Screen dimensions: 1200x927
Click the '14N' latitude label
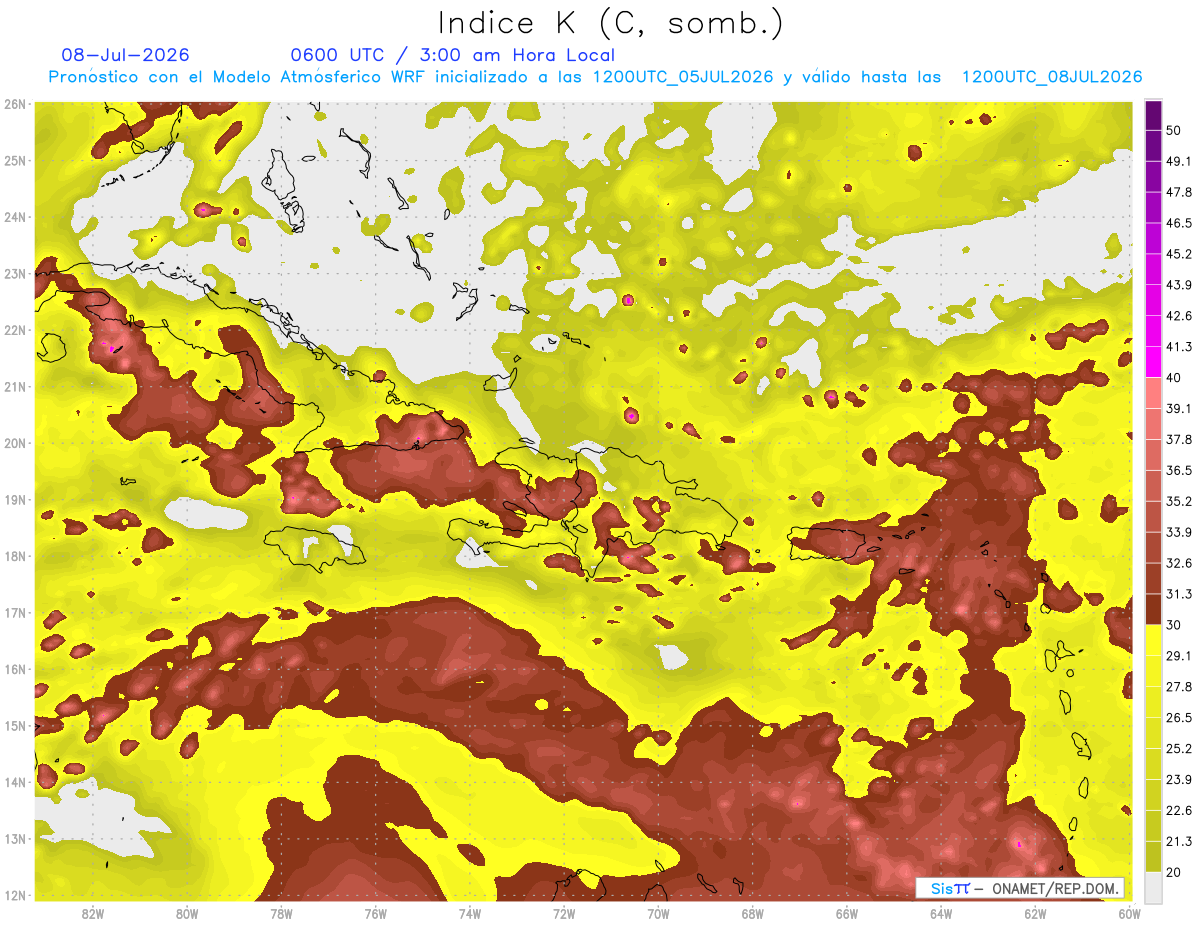[x=14, y=782]
